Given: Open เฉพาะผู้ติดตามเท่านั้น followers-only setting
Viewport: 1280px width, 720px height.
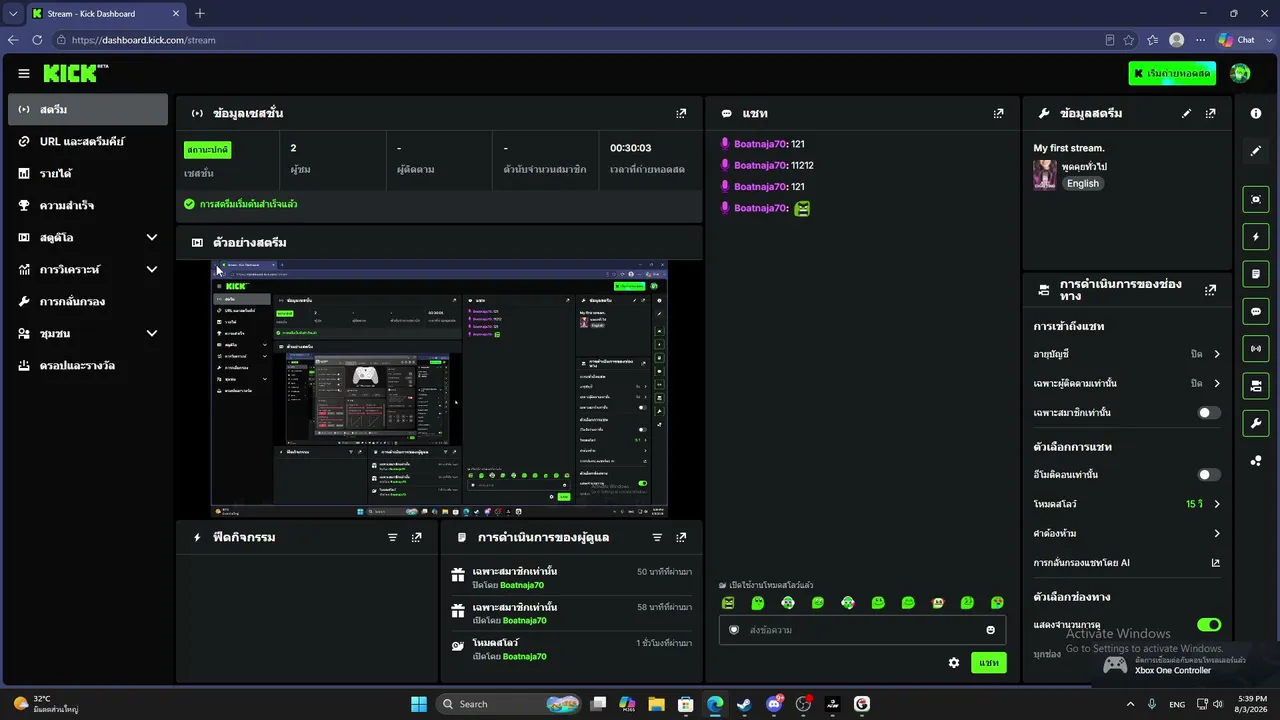Looking at the screenshot, I should [x=1127, y=383].
